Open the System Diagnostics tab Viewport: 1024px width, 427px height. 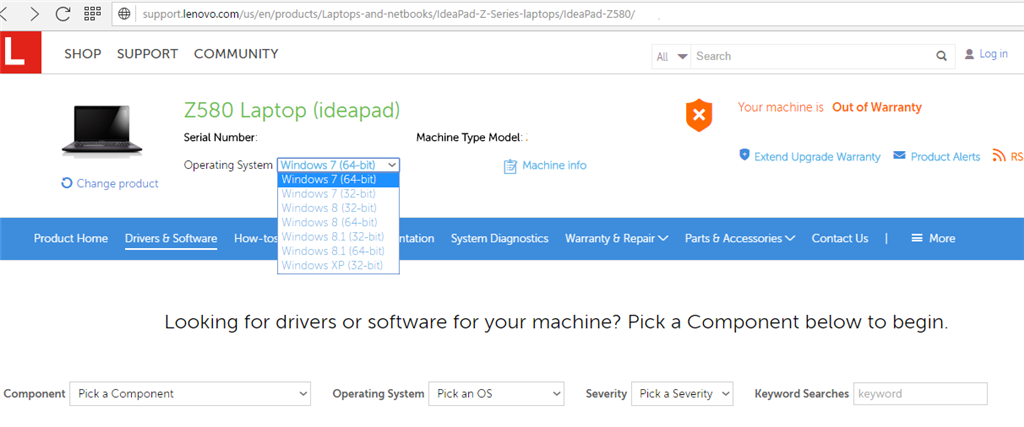500,238
